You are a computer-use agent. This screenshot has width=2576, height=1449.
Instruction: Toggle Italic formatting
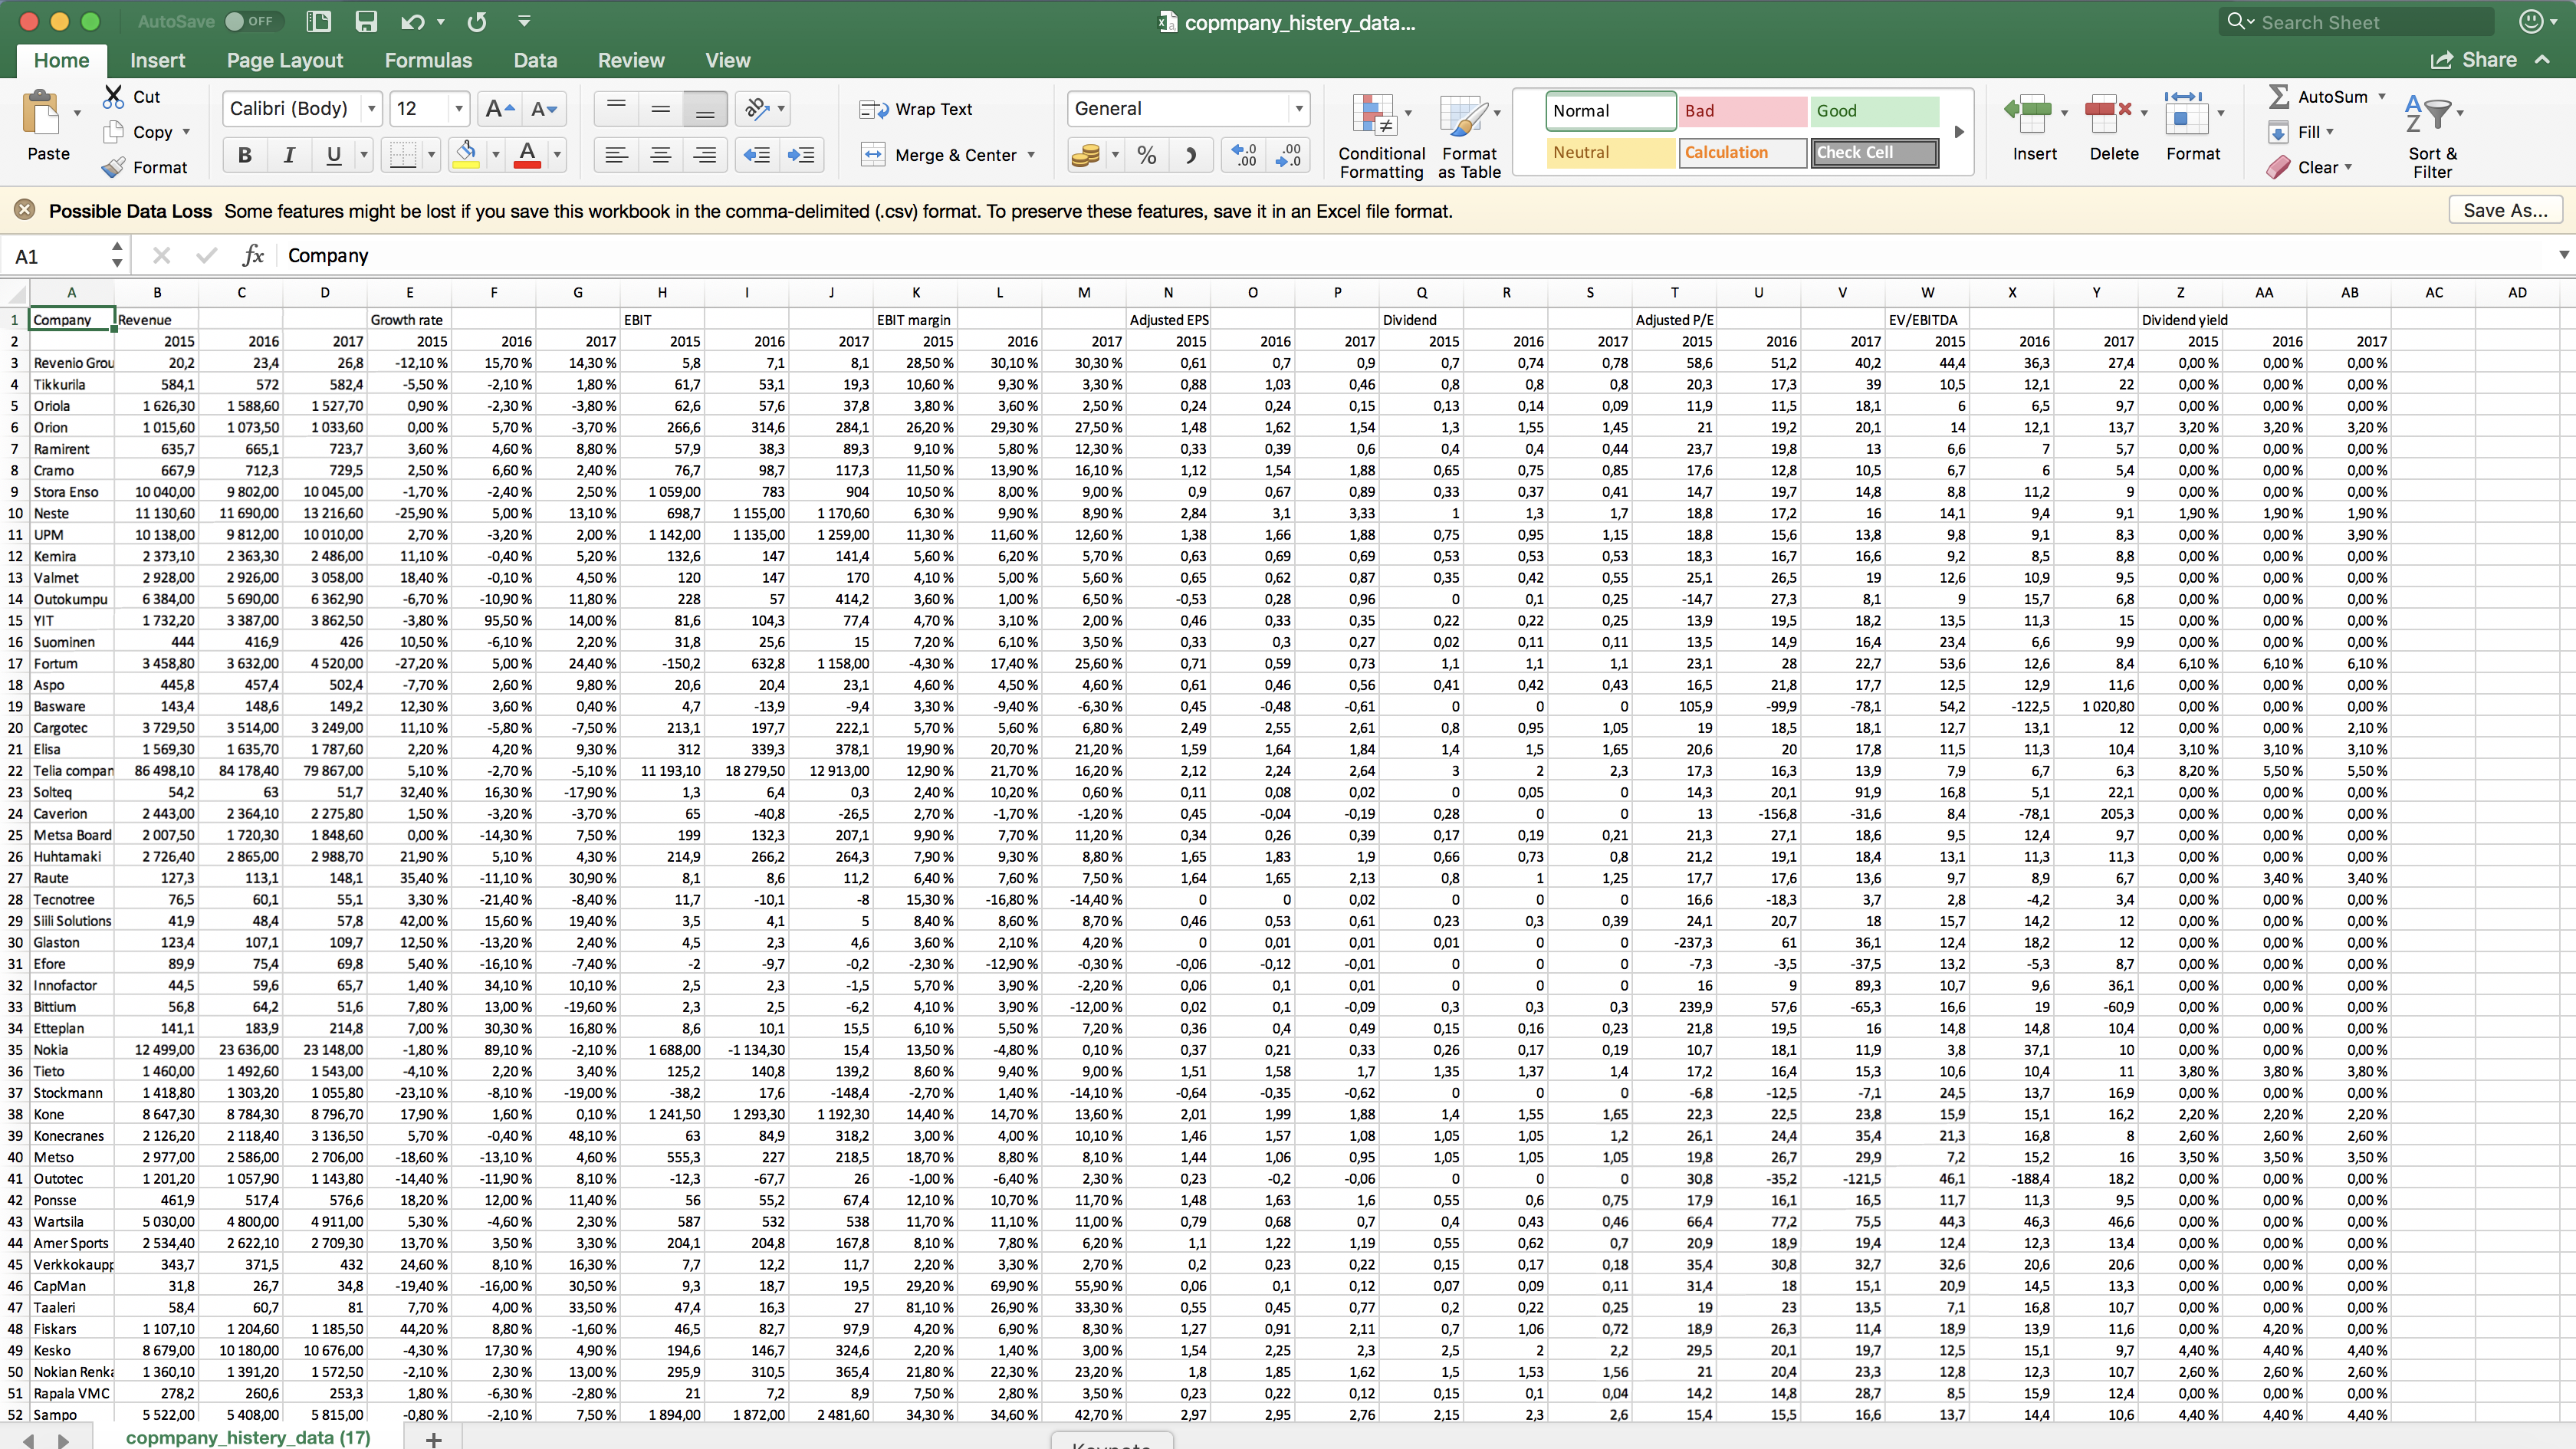coord(289,155)
